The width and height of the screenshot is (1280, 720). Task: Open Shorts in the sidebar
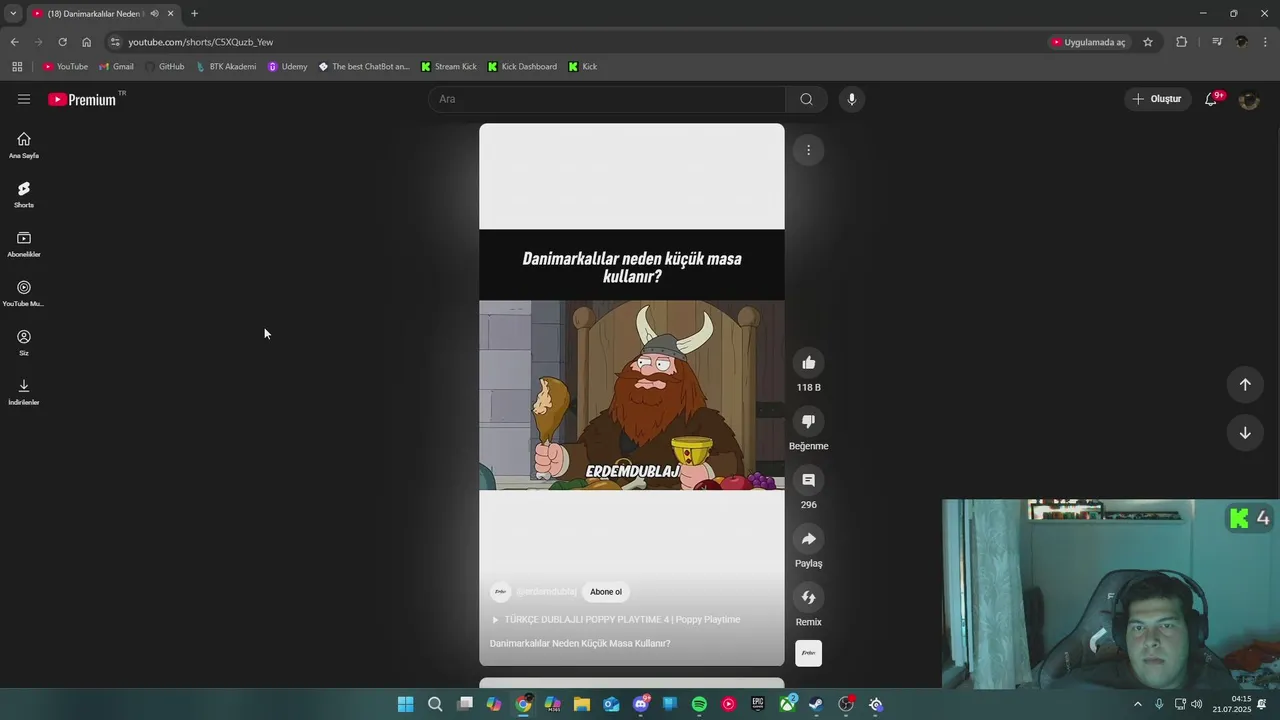point(24,194)
